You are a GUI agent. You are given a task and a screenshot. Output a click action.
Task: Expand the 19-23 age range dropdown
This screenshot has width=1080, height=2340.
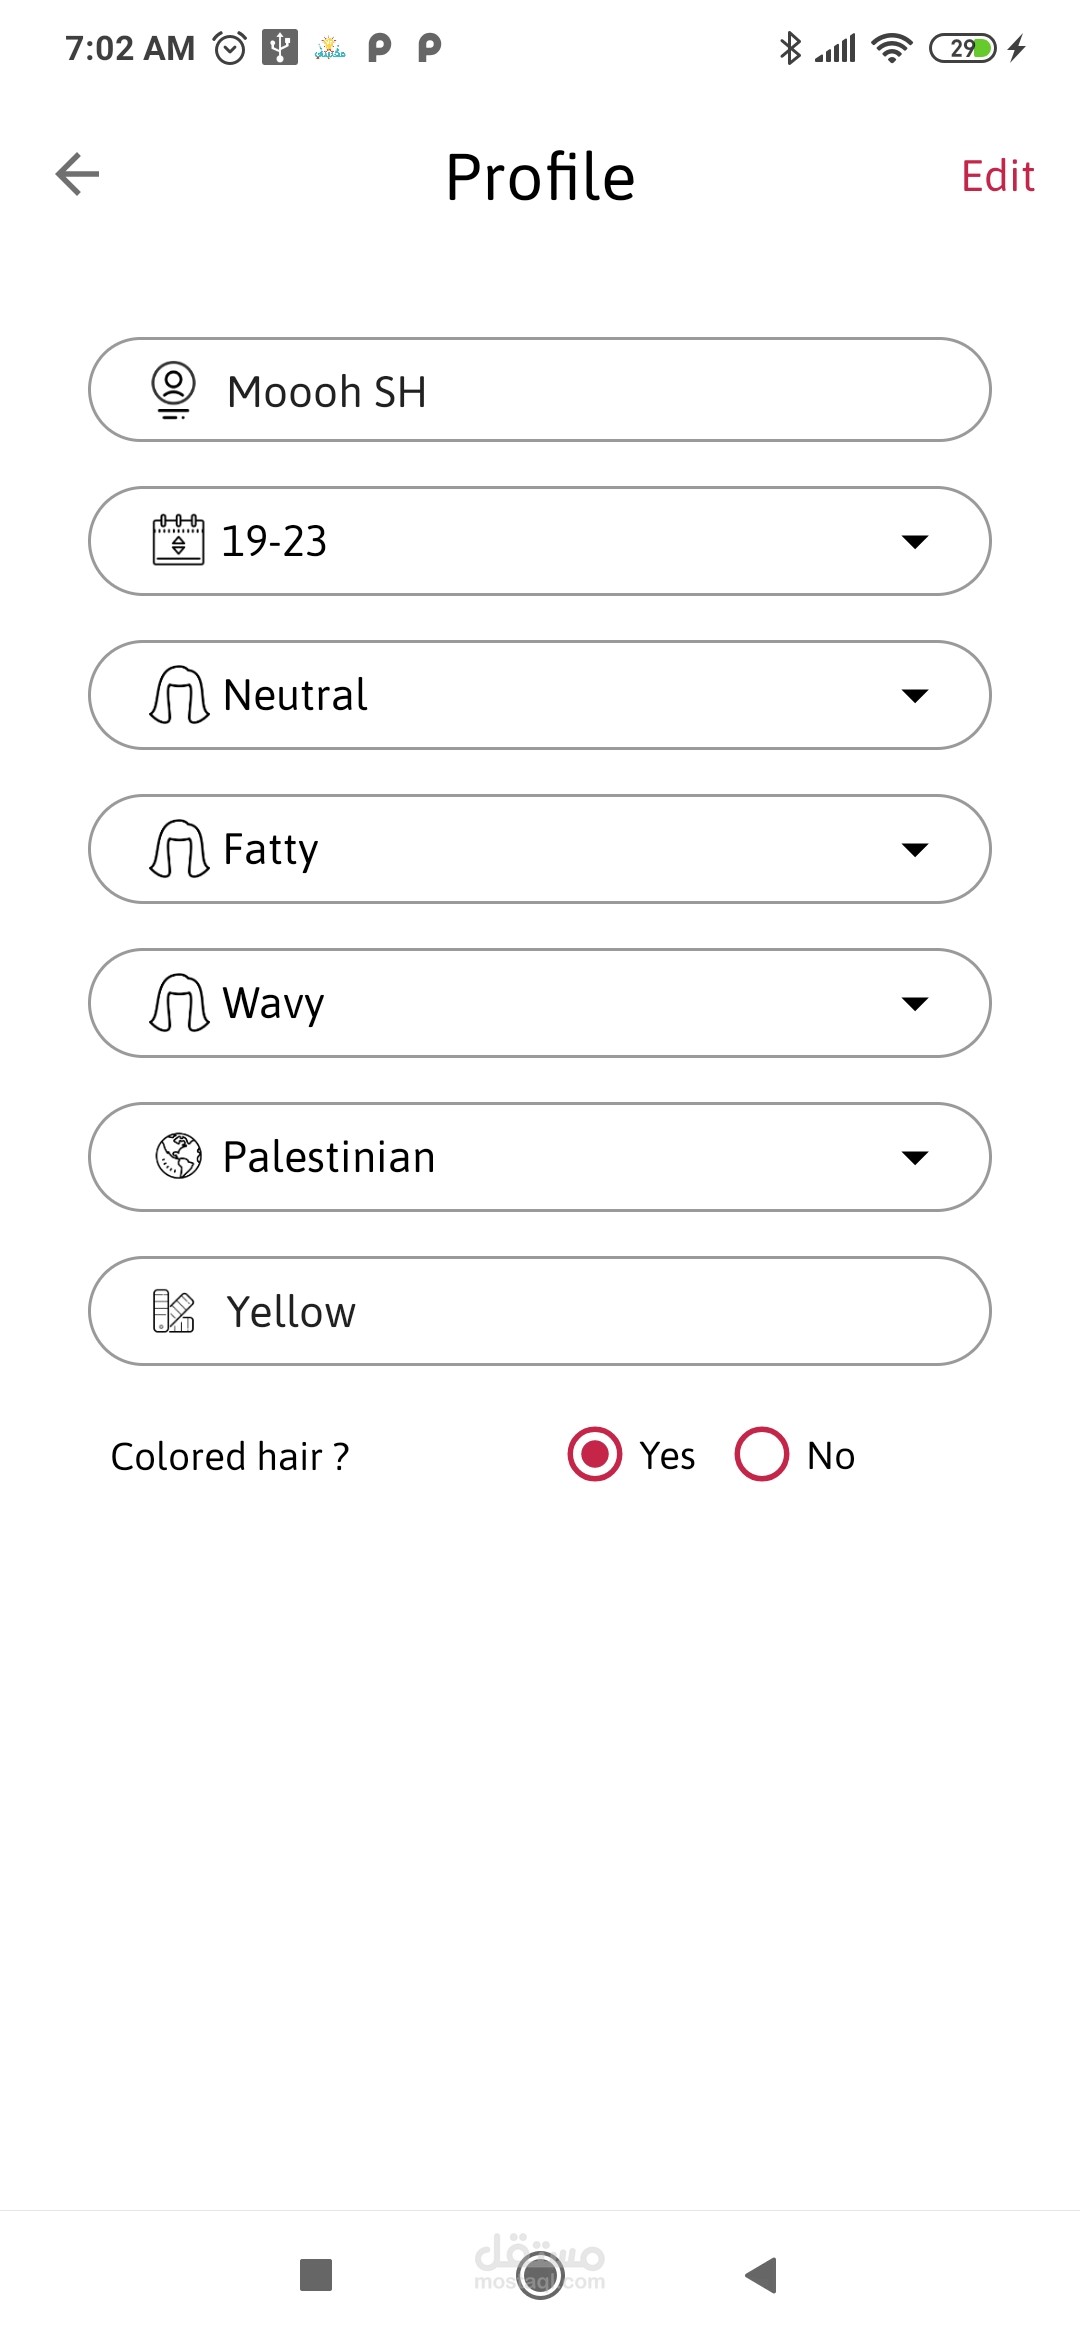pyautogui.click(x=914, y=542)
